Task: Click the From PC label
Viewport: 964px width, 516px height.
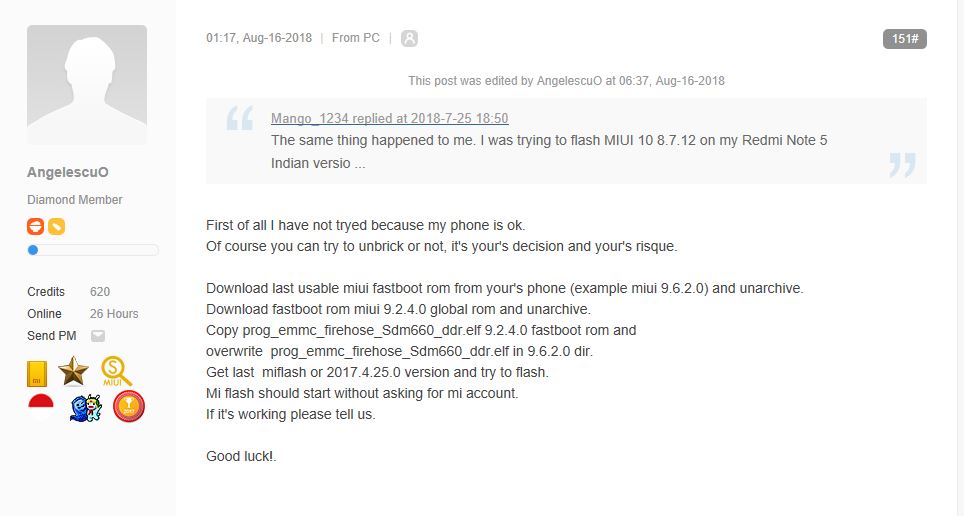Action: tap(355, 38)
